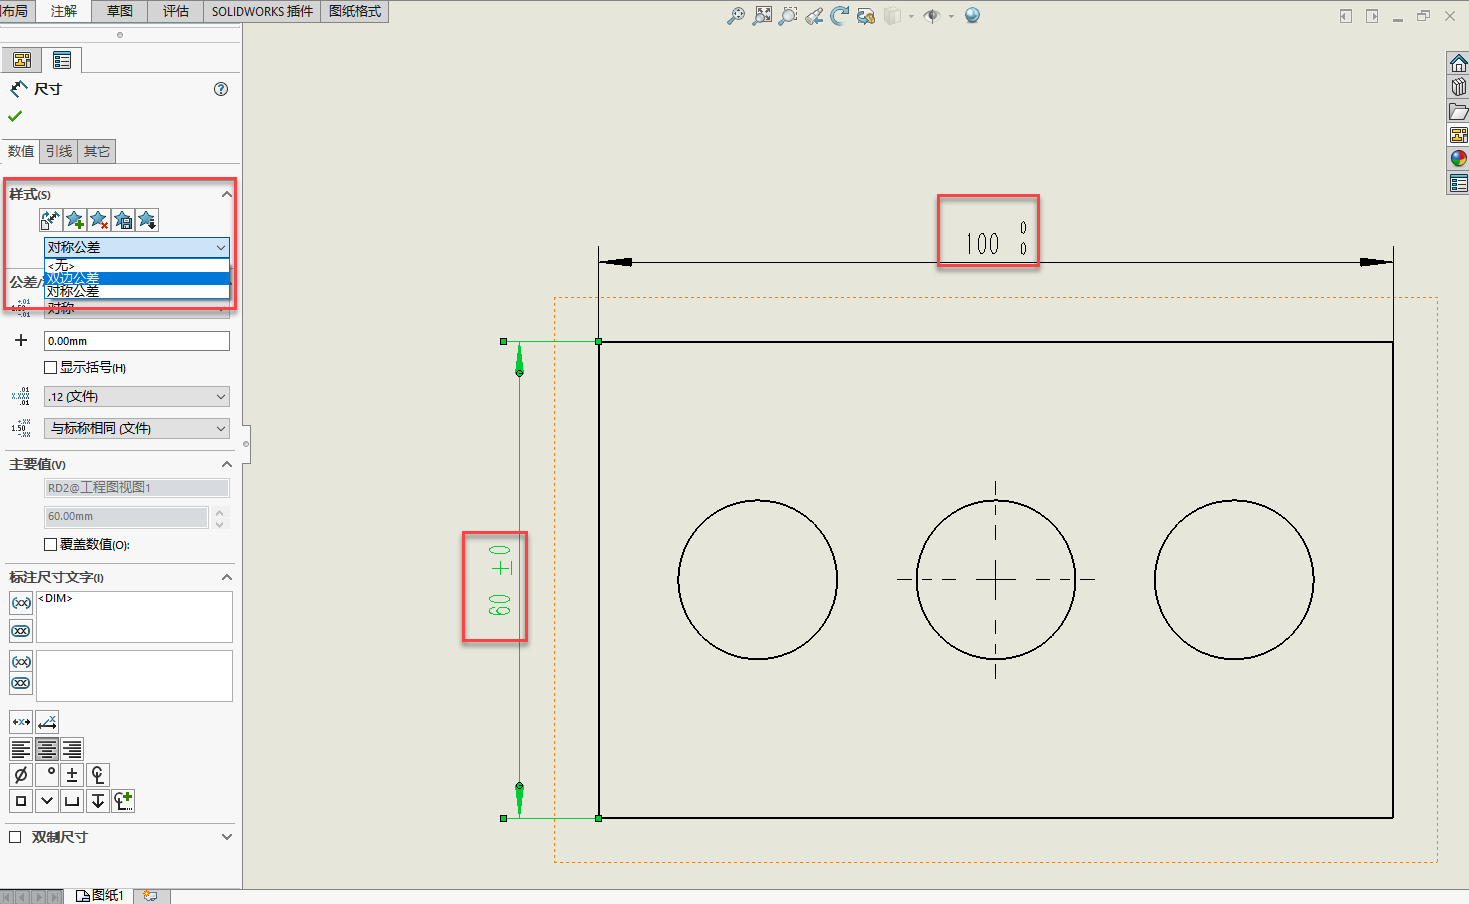Collapse the 主要值 section
The height and width of the screenshot is (904, 1469).
coord(227,465)
